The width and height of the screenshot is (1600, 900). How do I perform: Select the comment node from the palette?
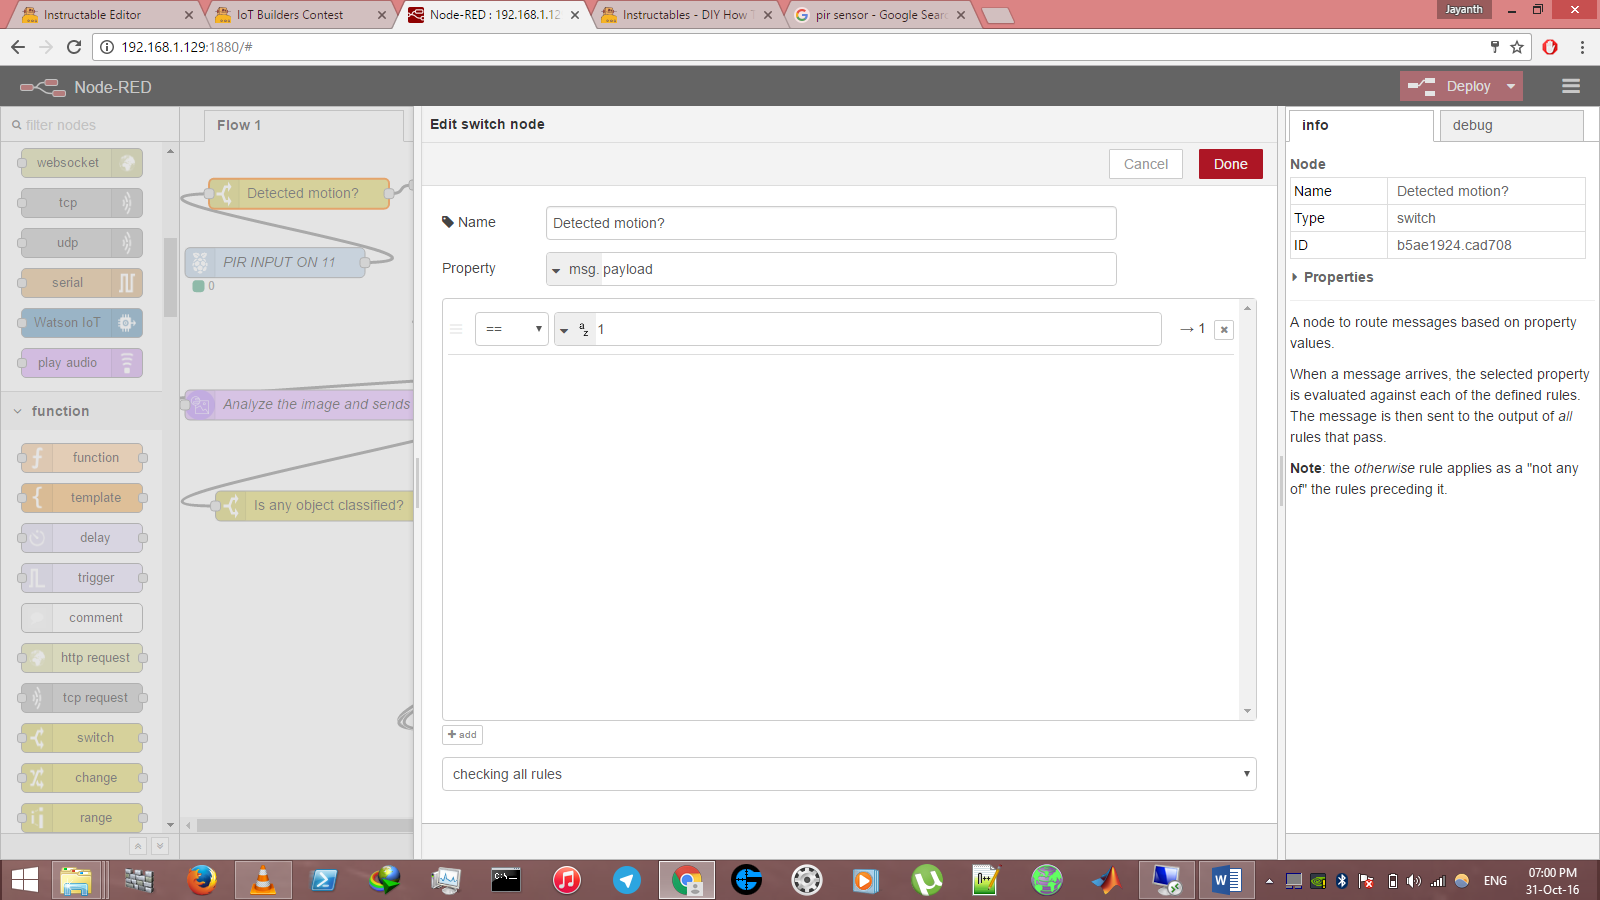tap(80, 617)
